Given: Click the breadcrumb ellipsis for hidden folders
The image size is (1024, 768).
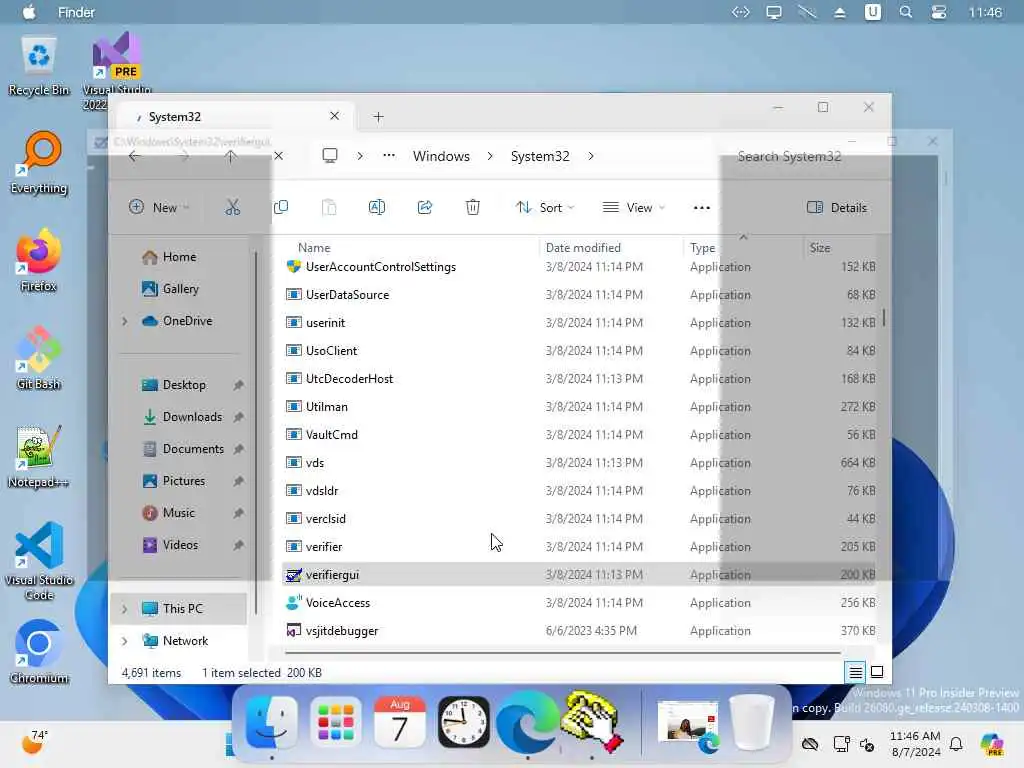Looking at the screenshot, I should click(389, 156).
